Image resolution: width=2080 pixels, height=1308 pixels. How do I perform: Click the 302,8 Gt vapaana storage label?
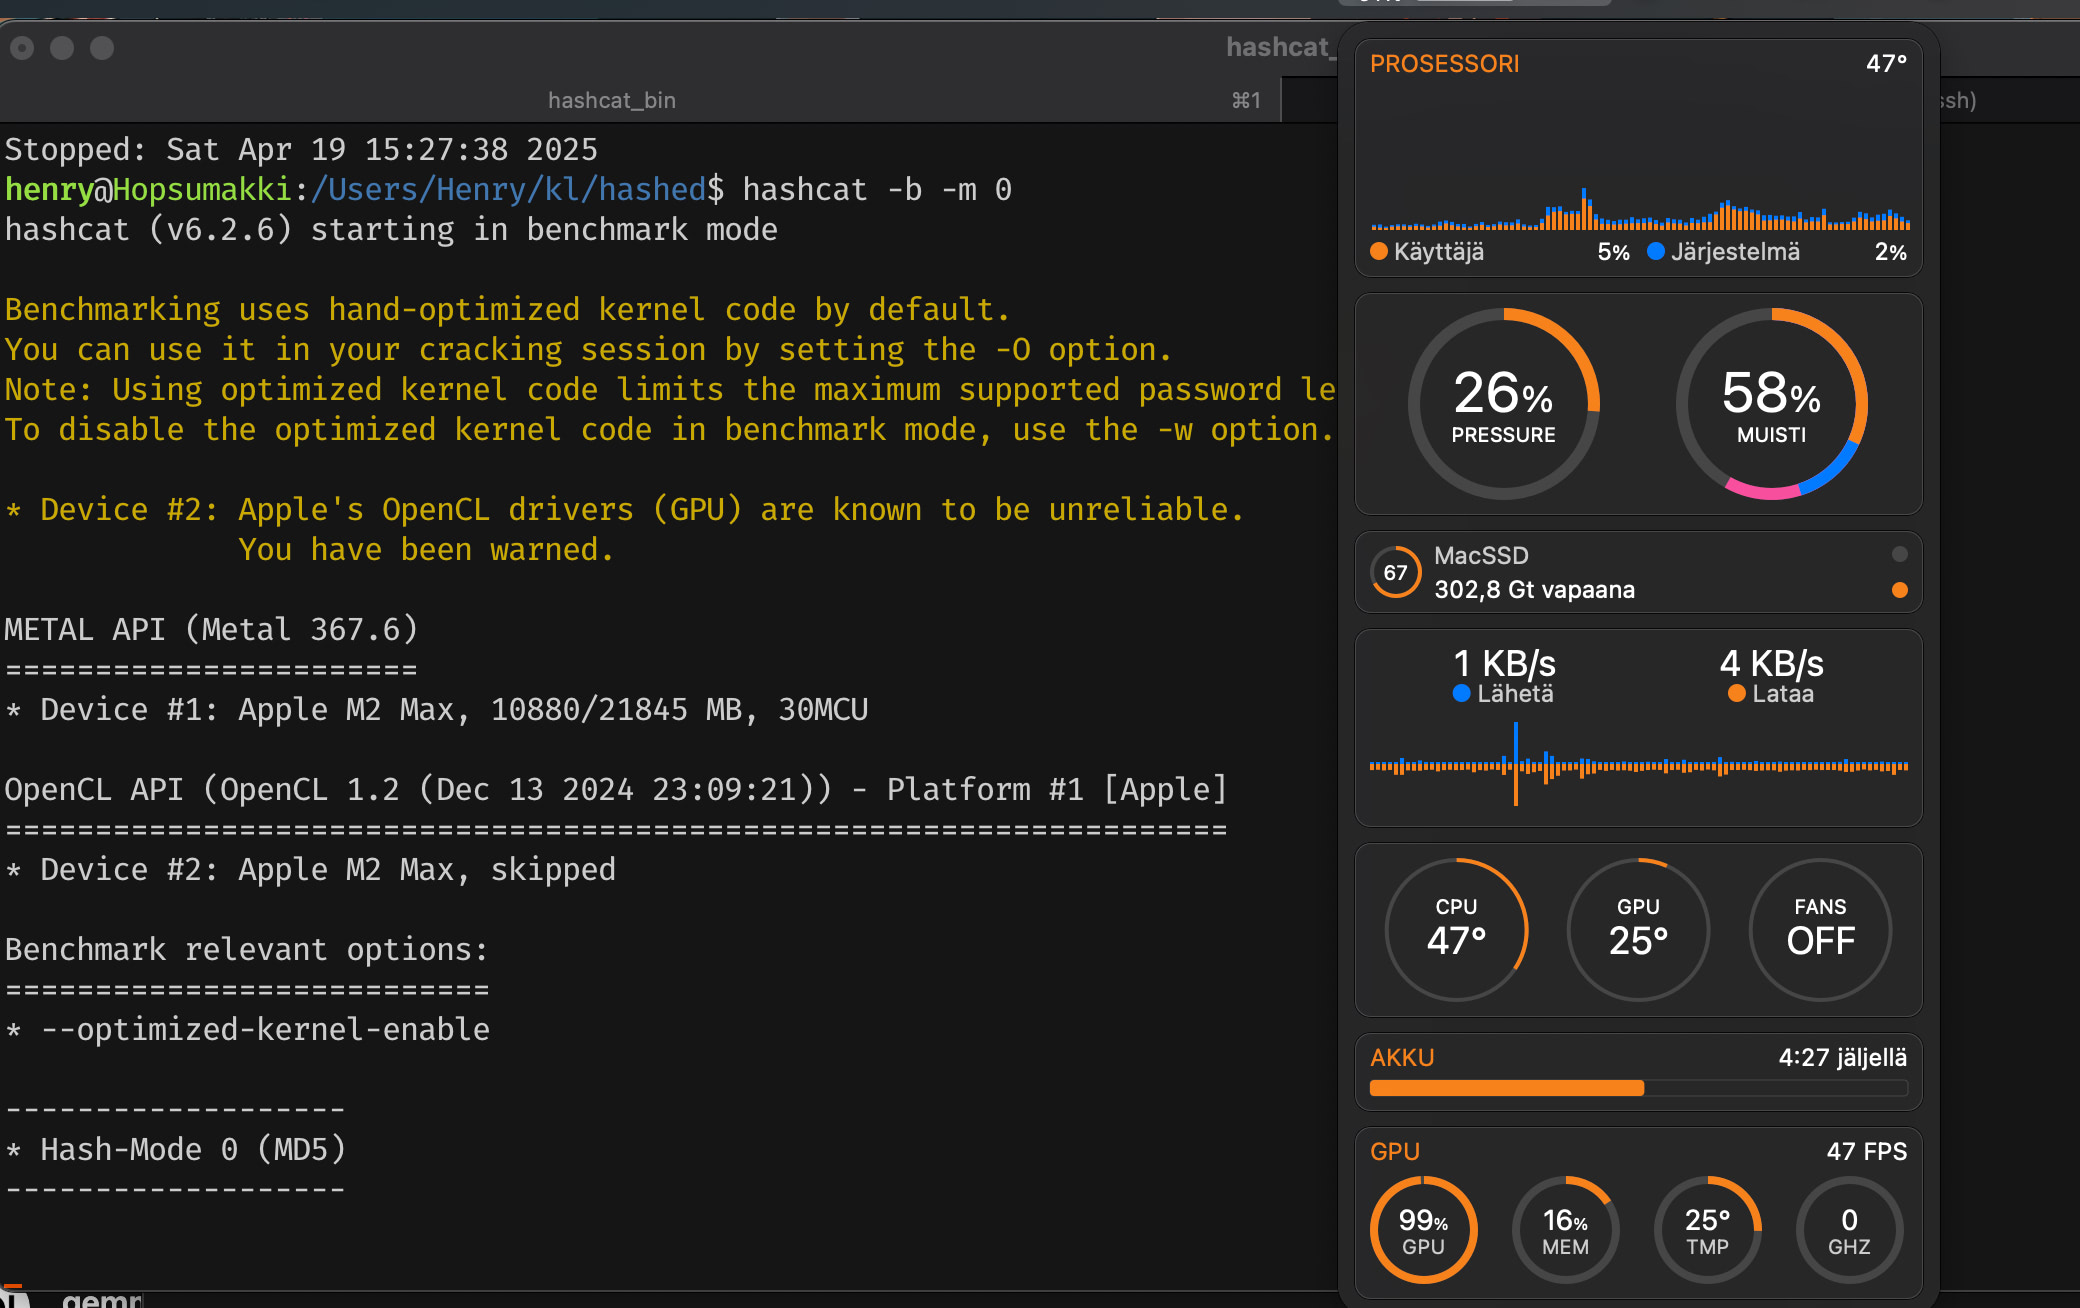click(x=1534, y=589)
